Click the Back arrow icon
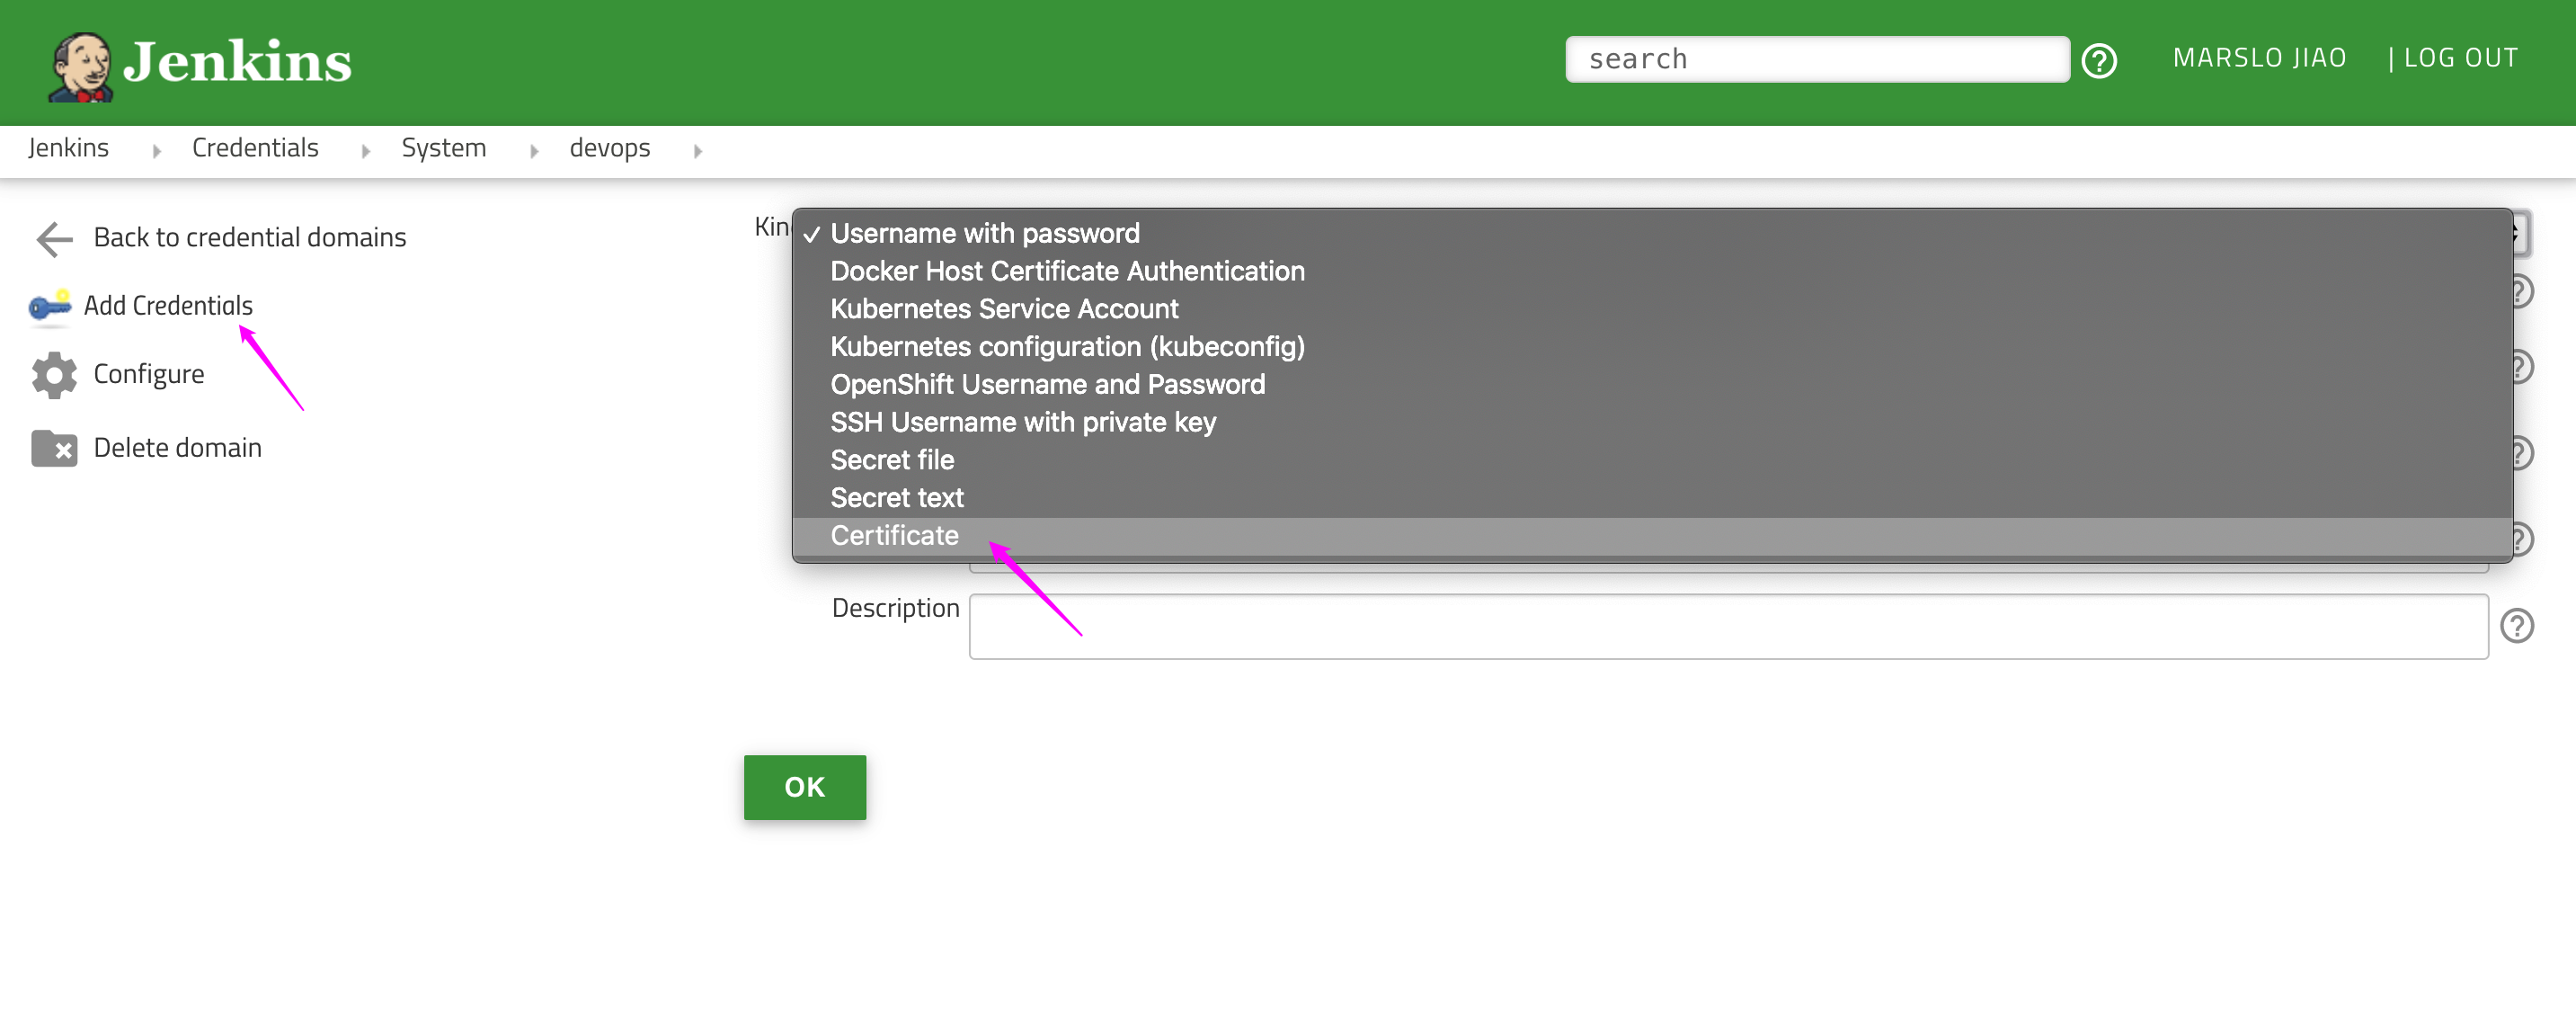Viewport: 2576px width, 1034px height. point(54,236)
